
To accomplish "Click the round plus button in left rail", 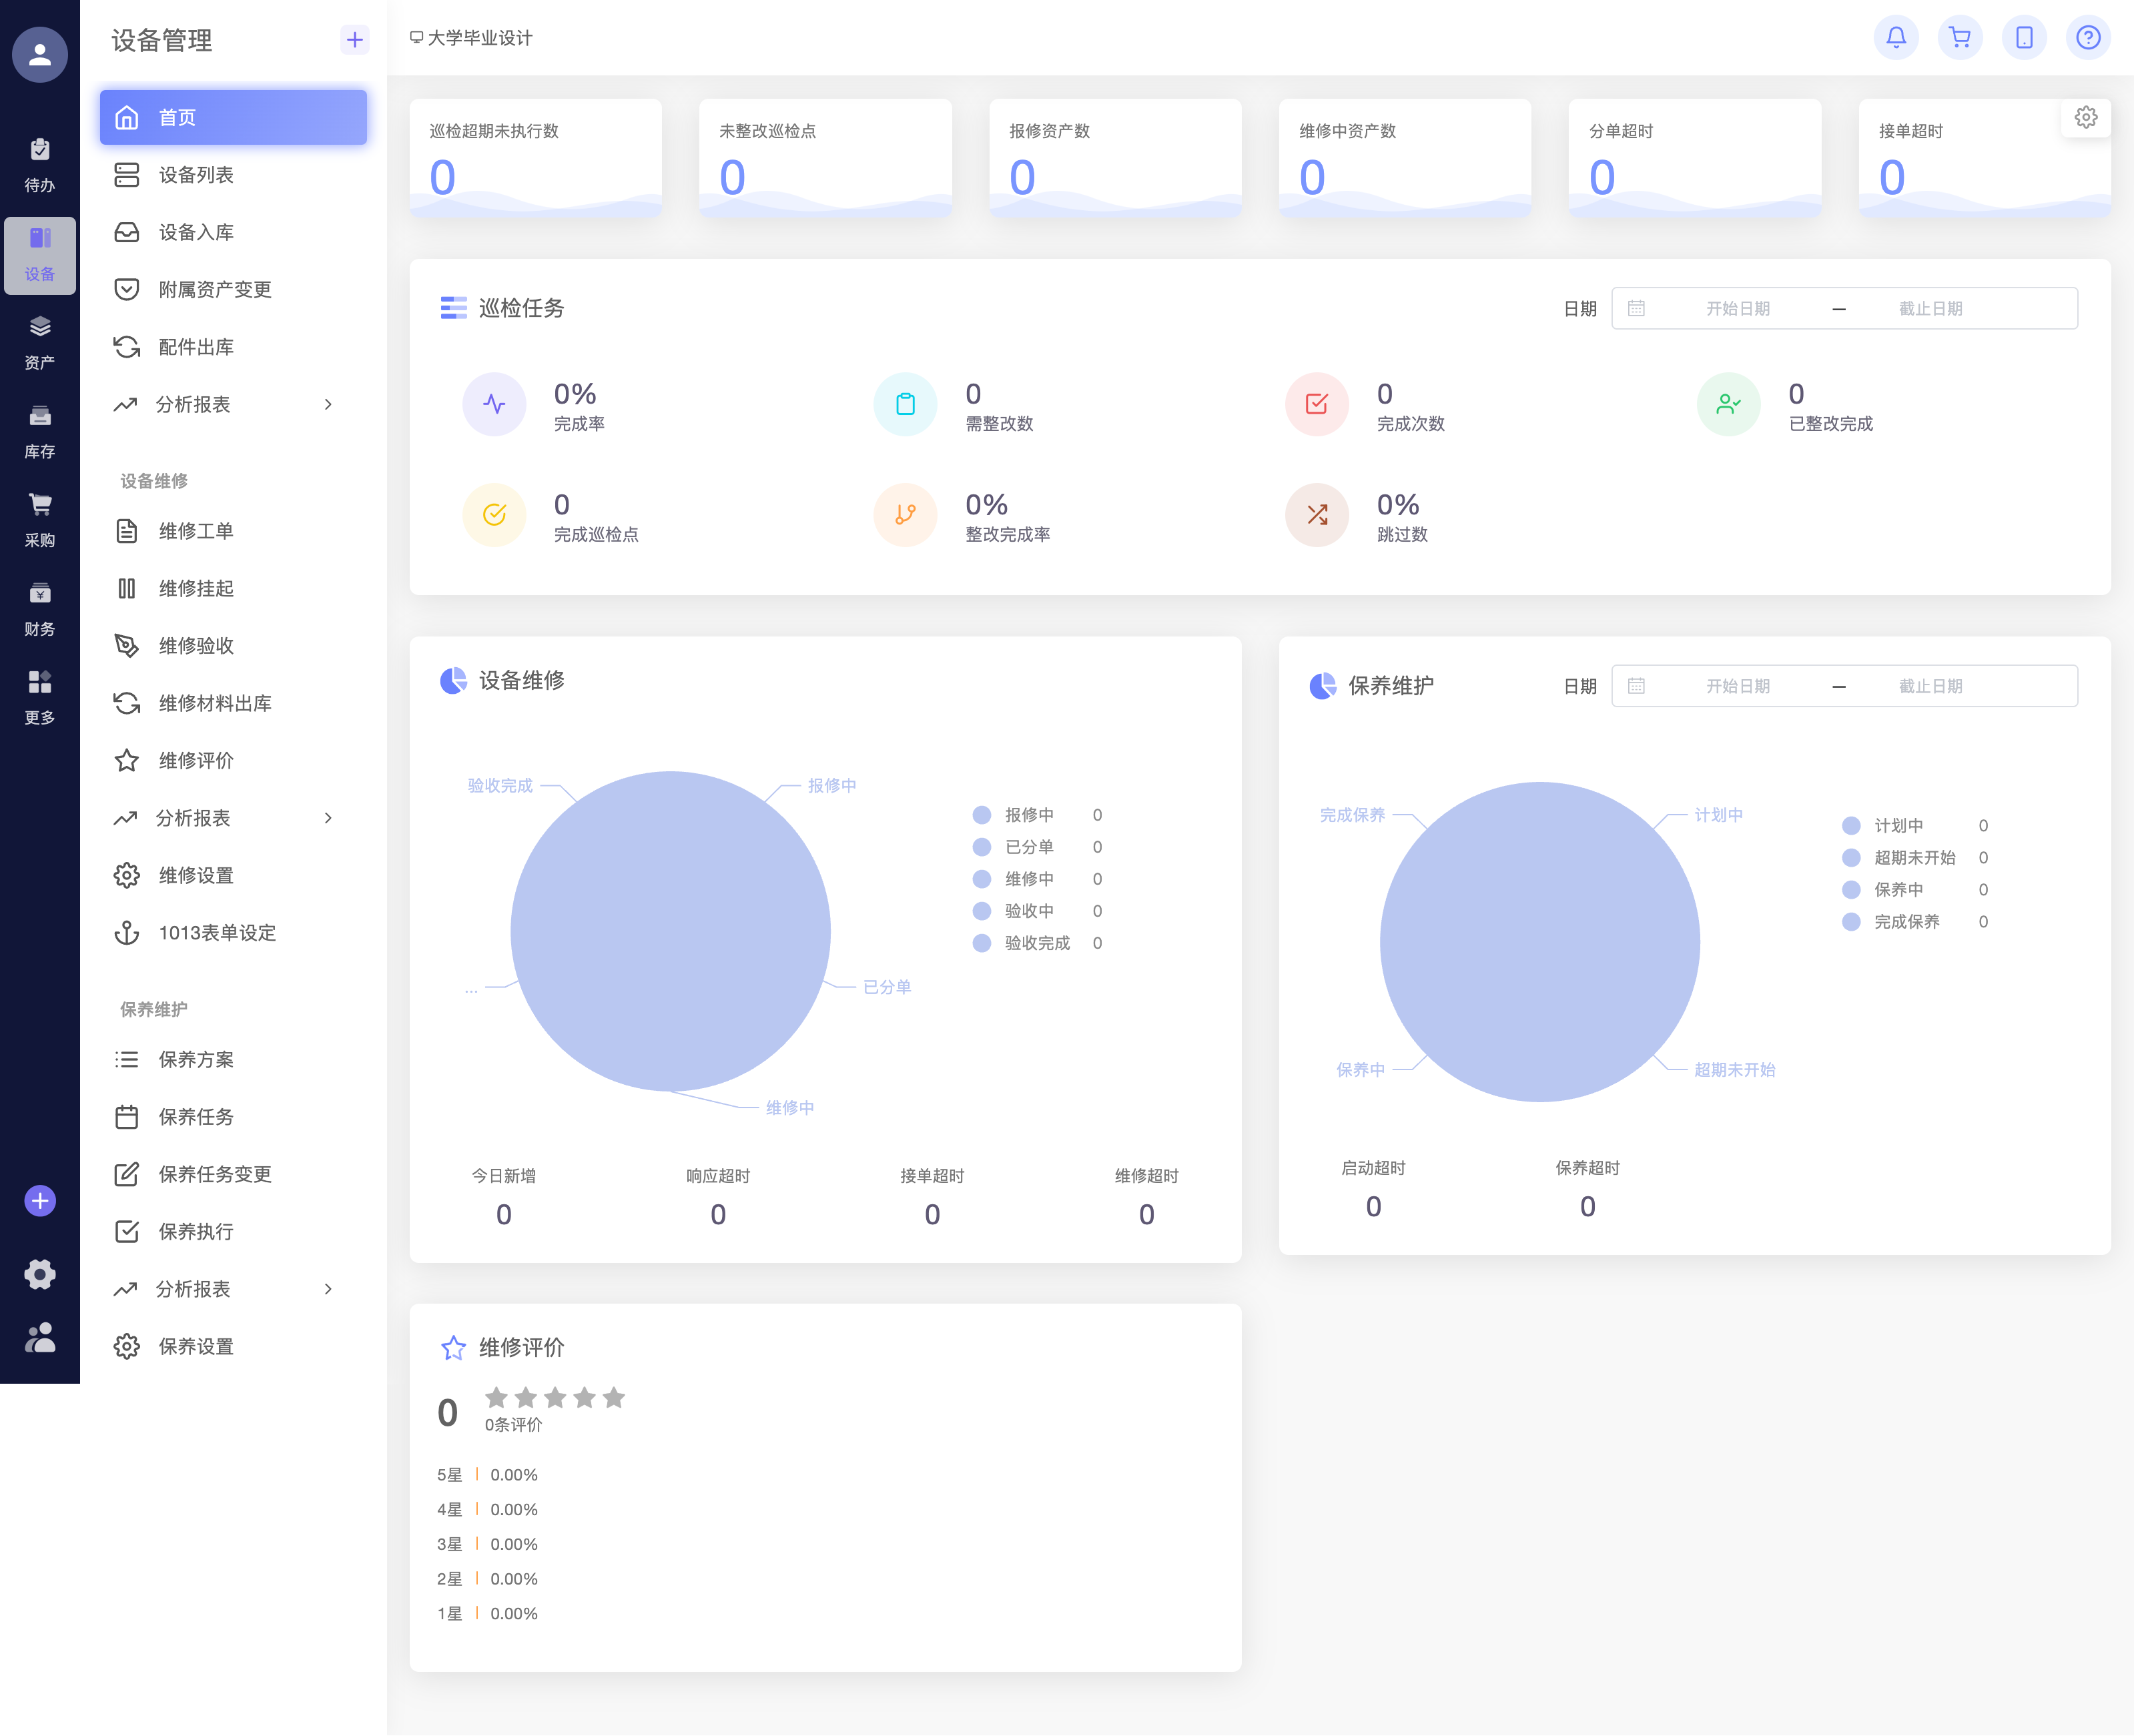I will [x=40, y=1200].
